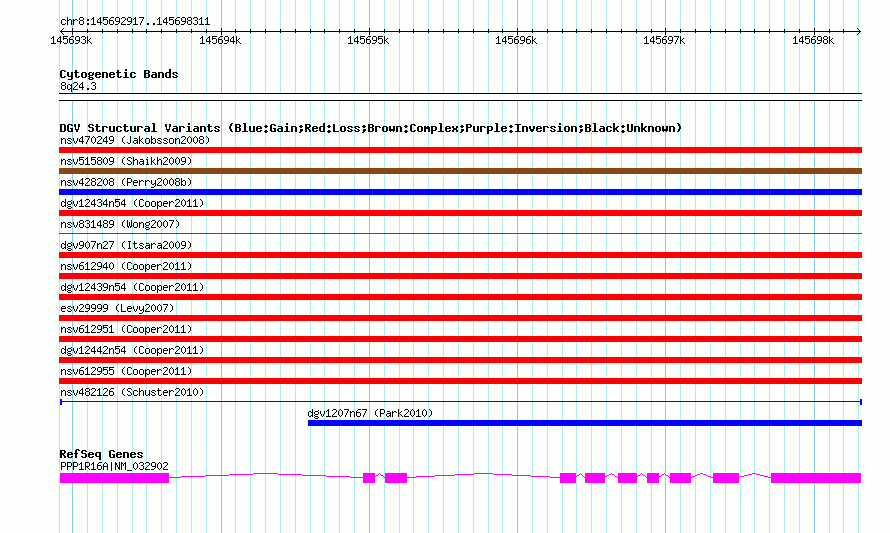Select variant label nsv612951 (Cooper2011)
890x533 pixels.
126,329
